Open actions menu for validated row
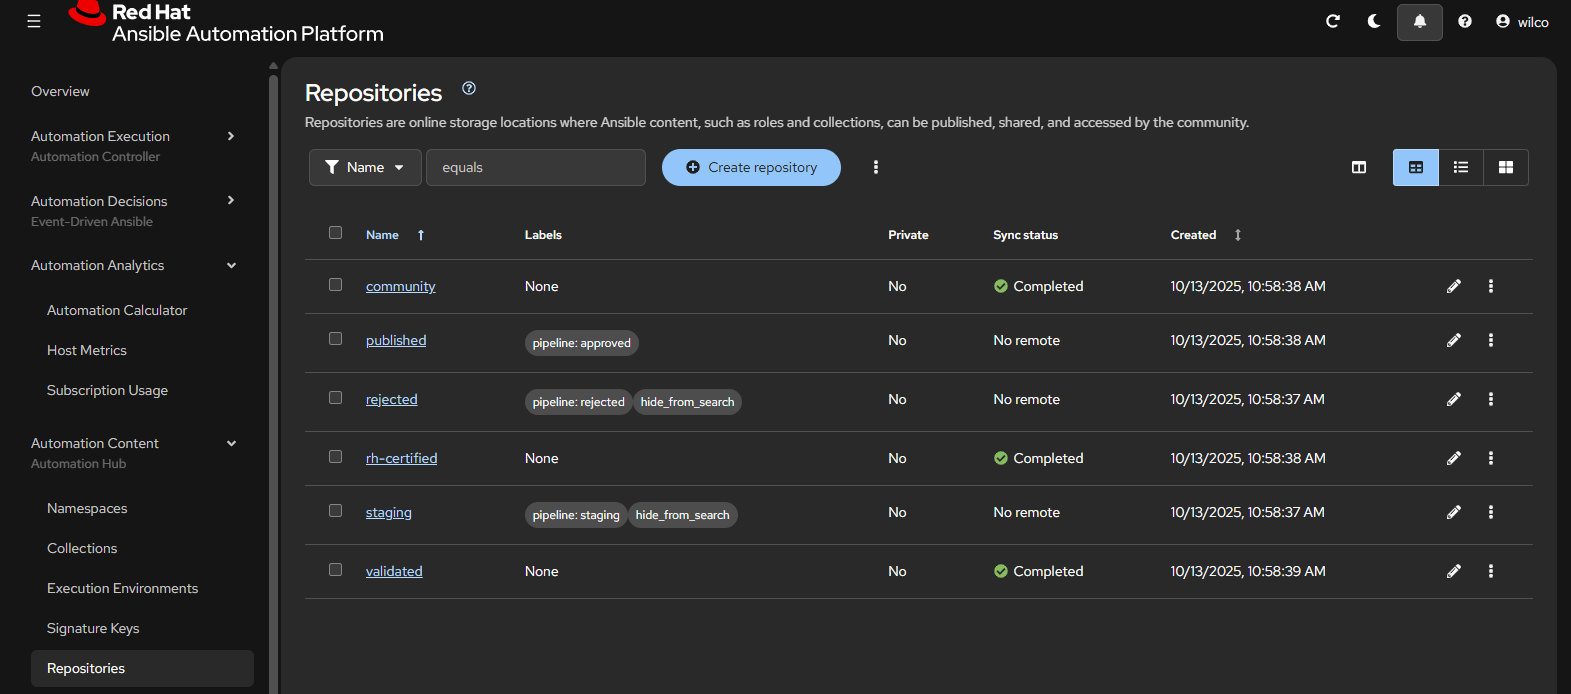 (1491, 571)
